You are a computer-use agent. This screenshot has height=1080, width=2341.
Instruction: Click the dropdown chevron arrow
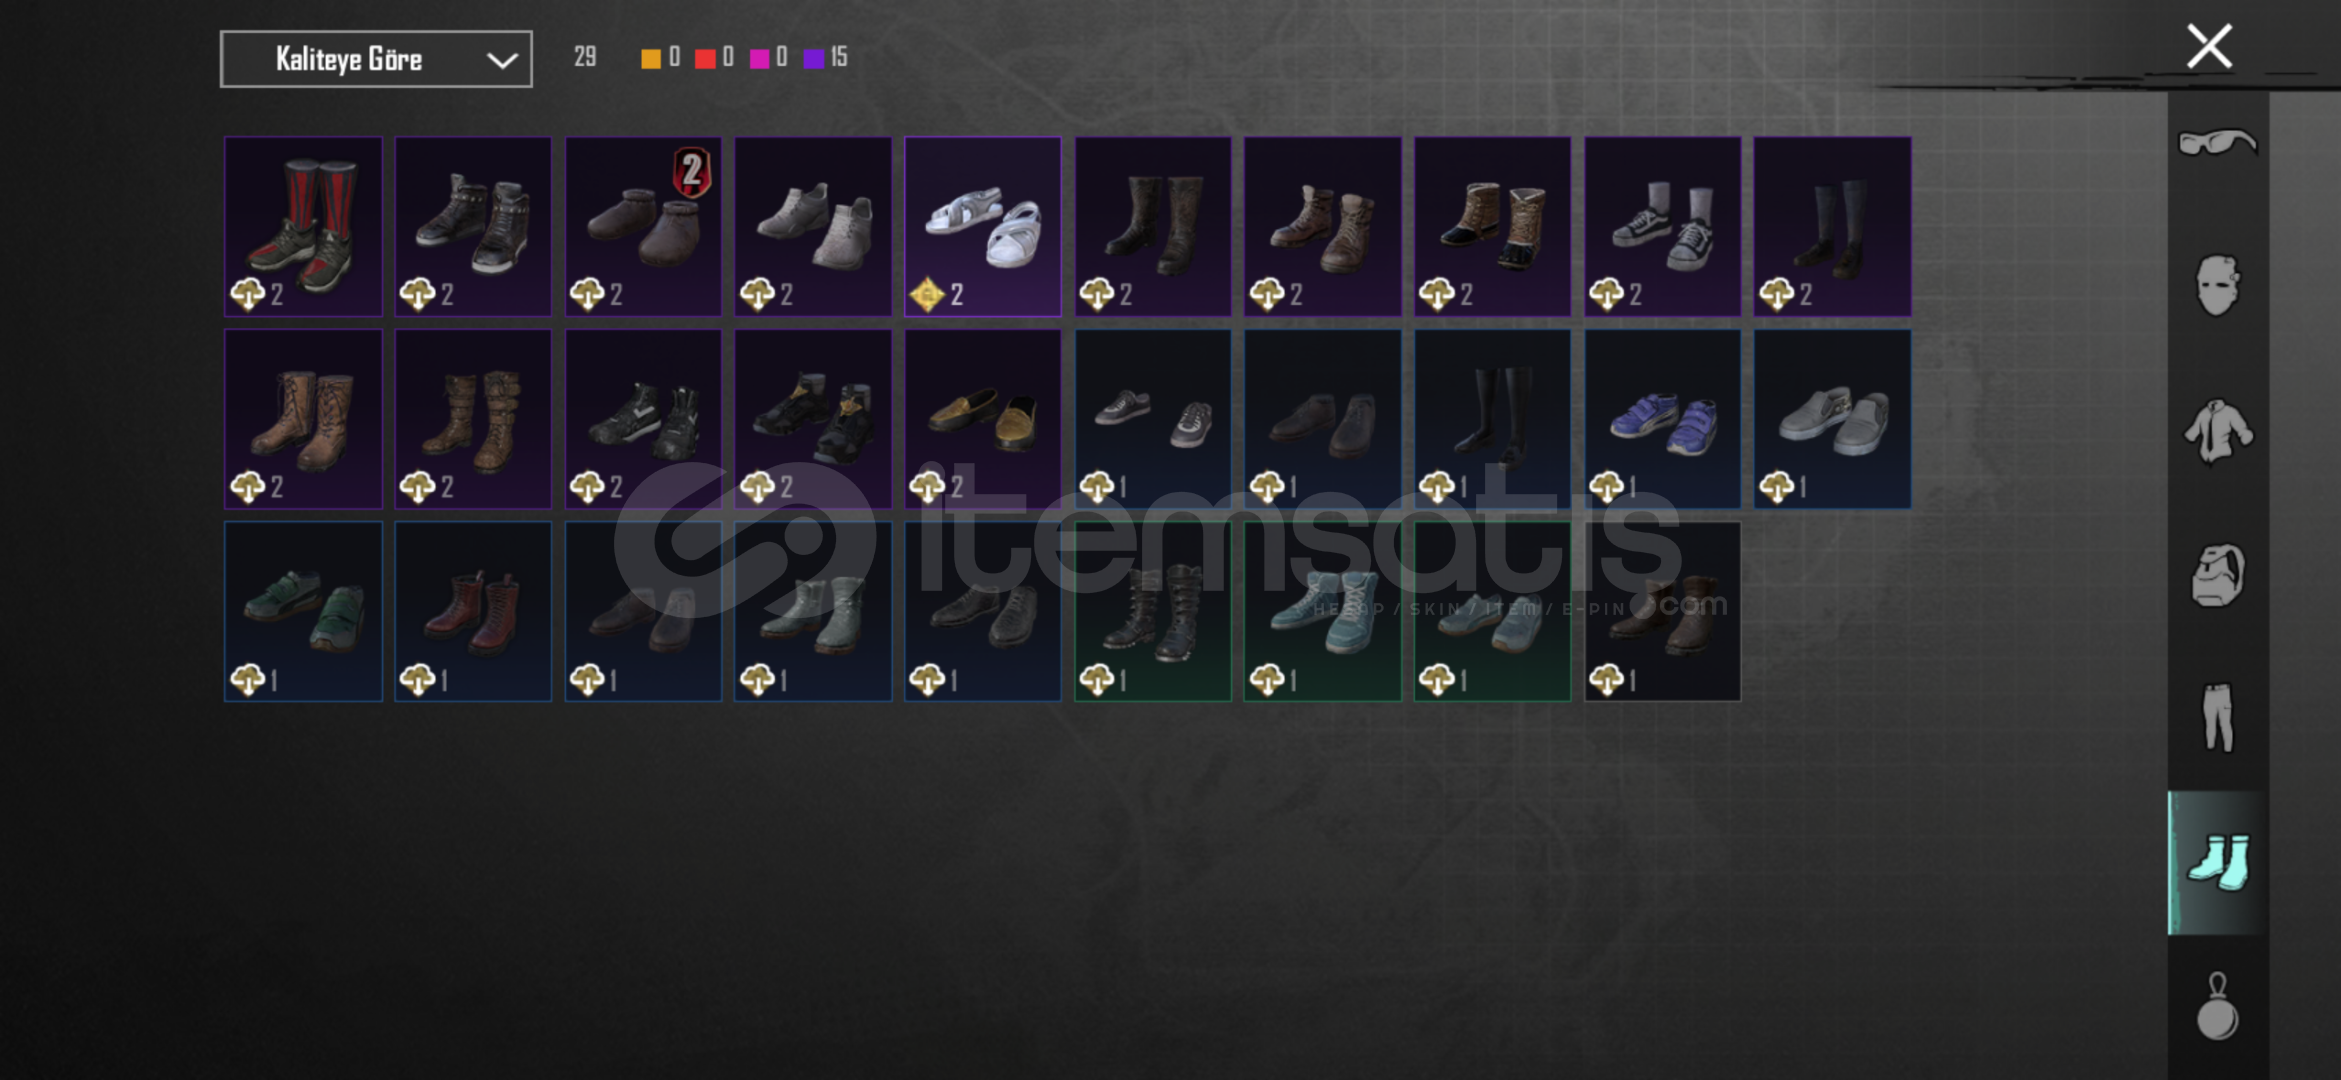tap(501, 60)
